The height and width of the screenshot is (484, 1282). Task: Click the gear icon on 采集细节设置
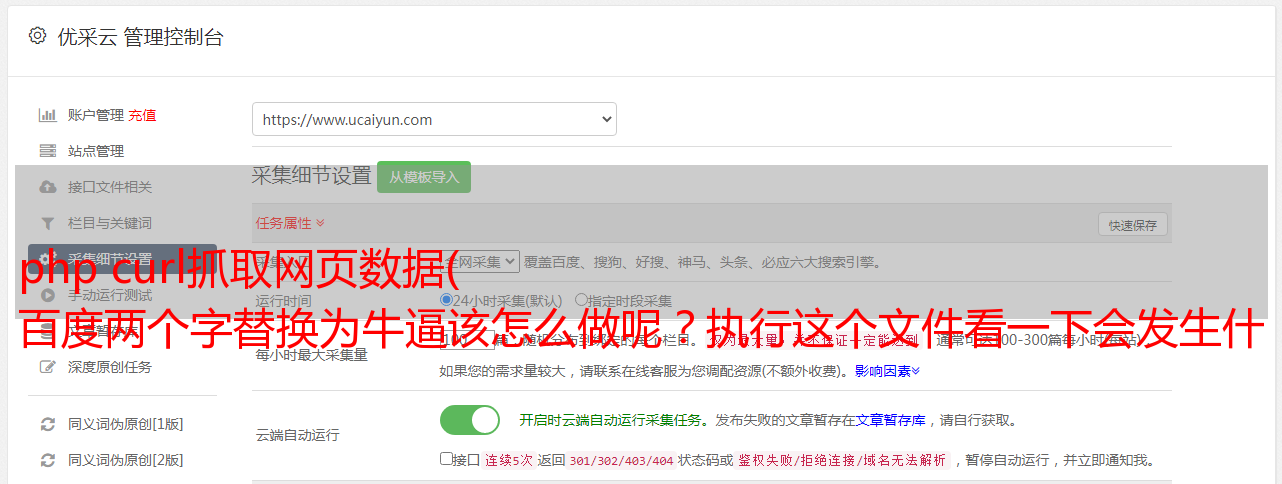47,259
